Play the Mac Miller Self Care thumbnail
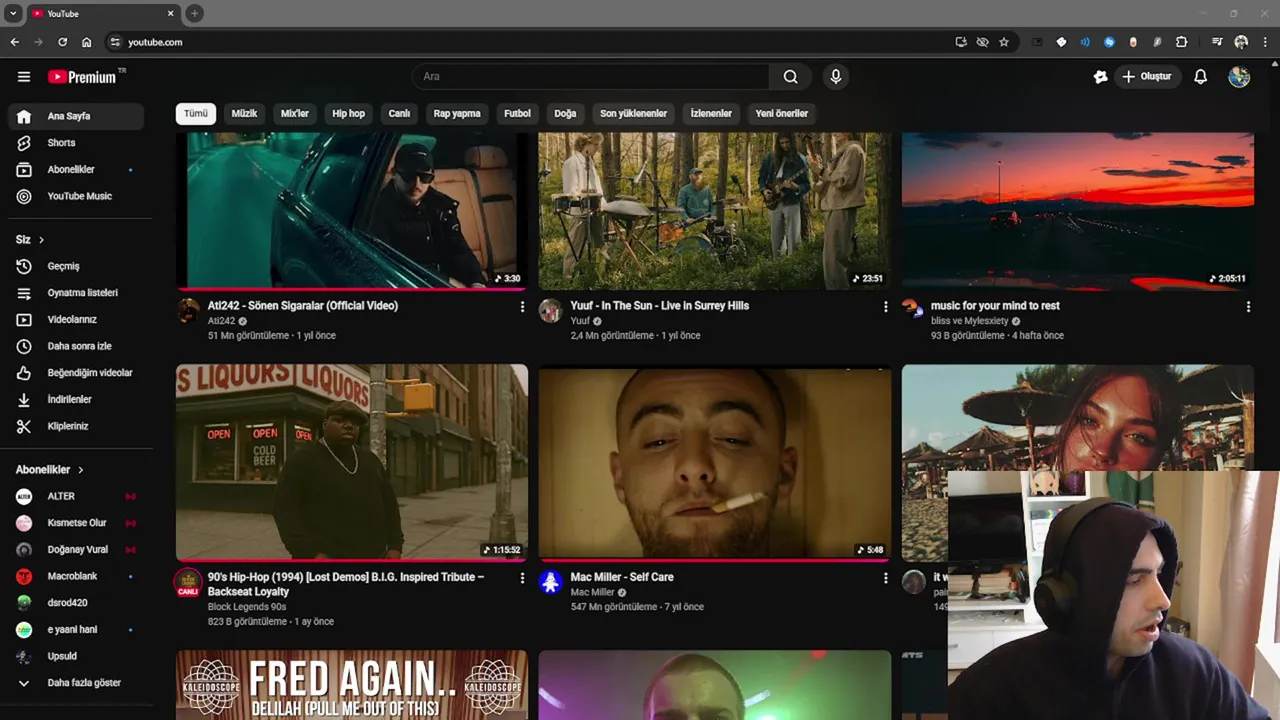This screenshot has width=1280, height=720. pos(715,462)
